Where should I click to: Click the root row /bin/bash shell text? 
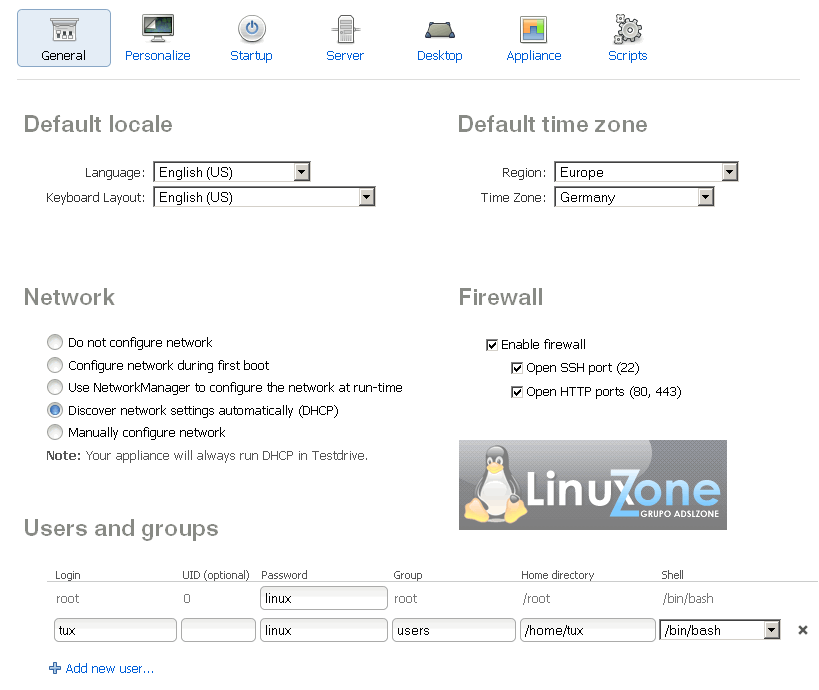click(x=688, y=599)
